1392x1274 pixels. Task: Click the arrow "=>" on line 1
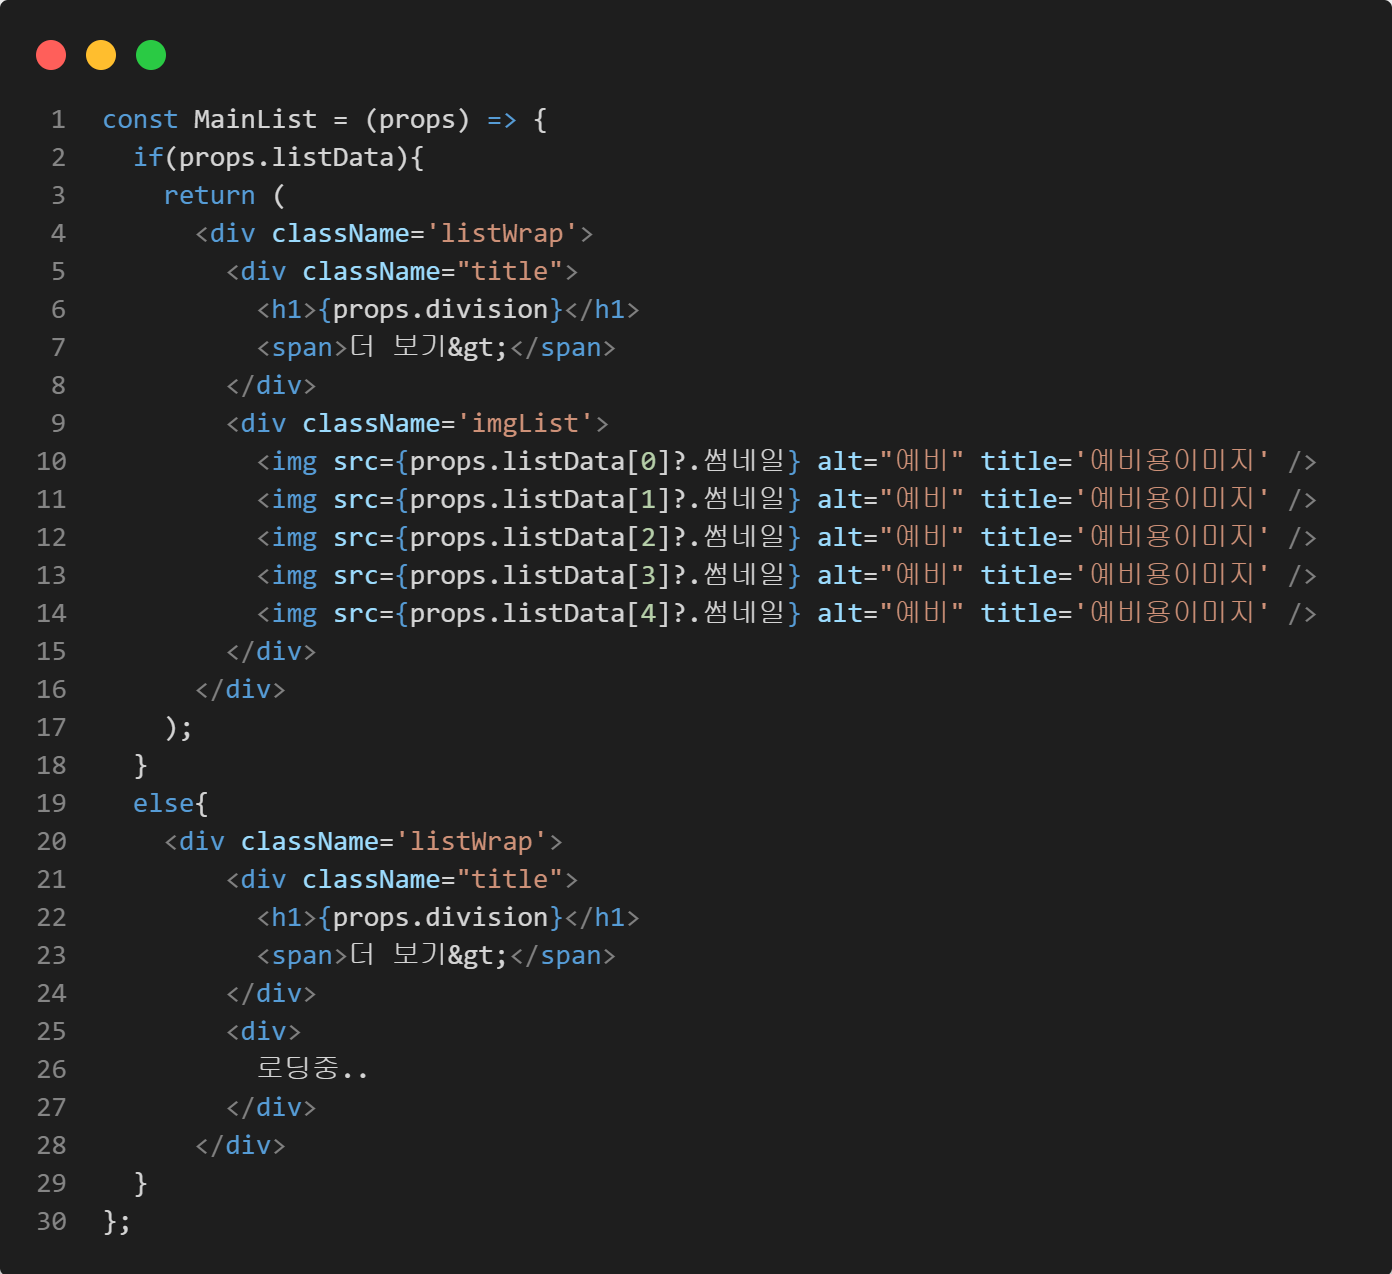tap(502, 119)
